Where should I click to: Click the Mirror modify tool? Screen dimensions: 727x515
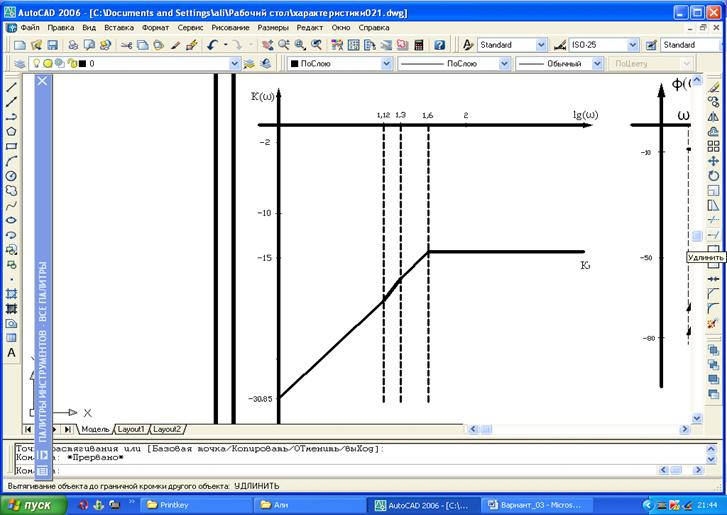pos(713,116)
